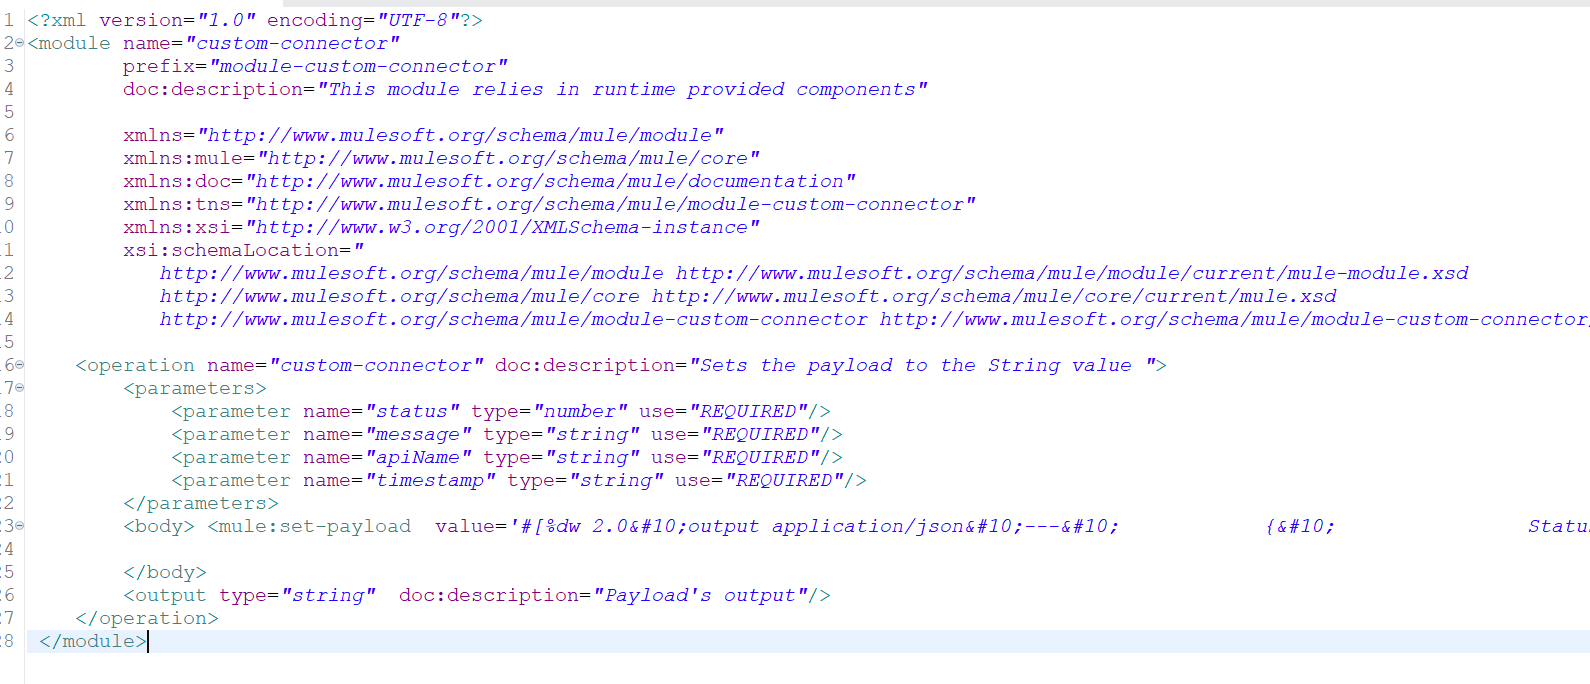This screenshot has width=1590, height=684.
Task: Click the "timestamp" parameter name value
Action: 430,480
